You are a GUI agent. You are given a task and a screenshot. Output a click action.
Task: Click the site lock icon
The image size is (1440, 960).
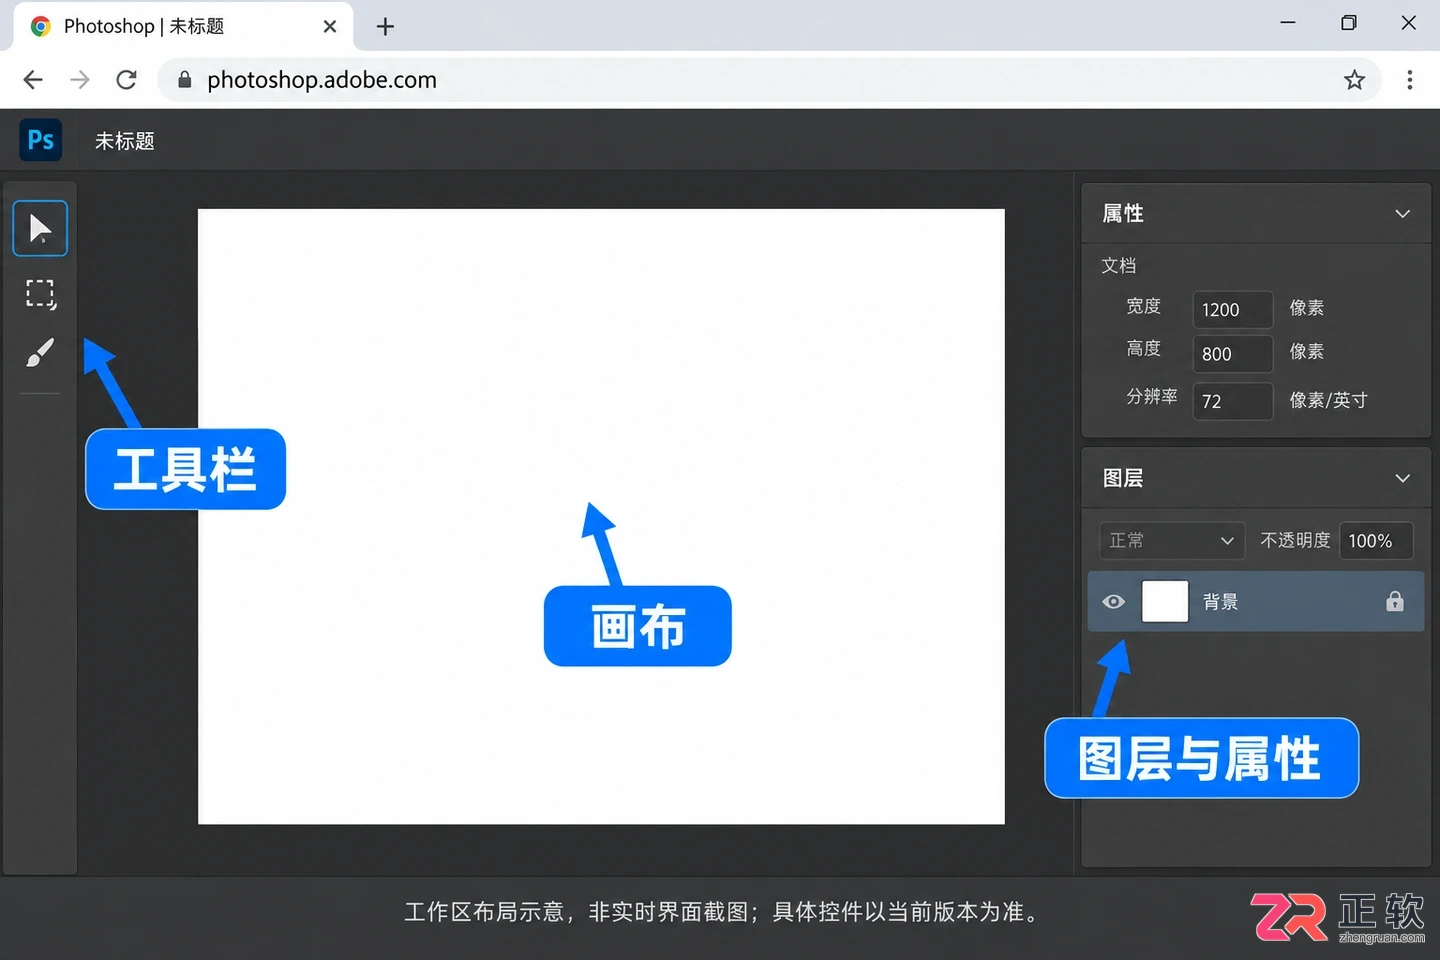point(185,80)
